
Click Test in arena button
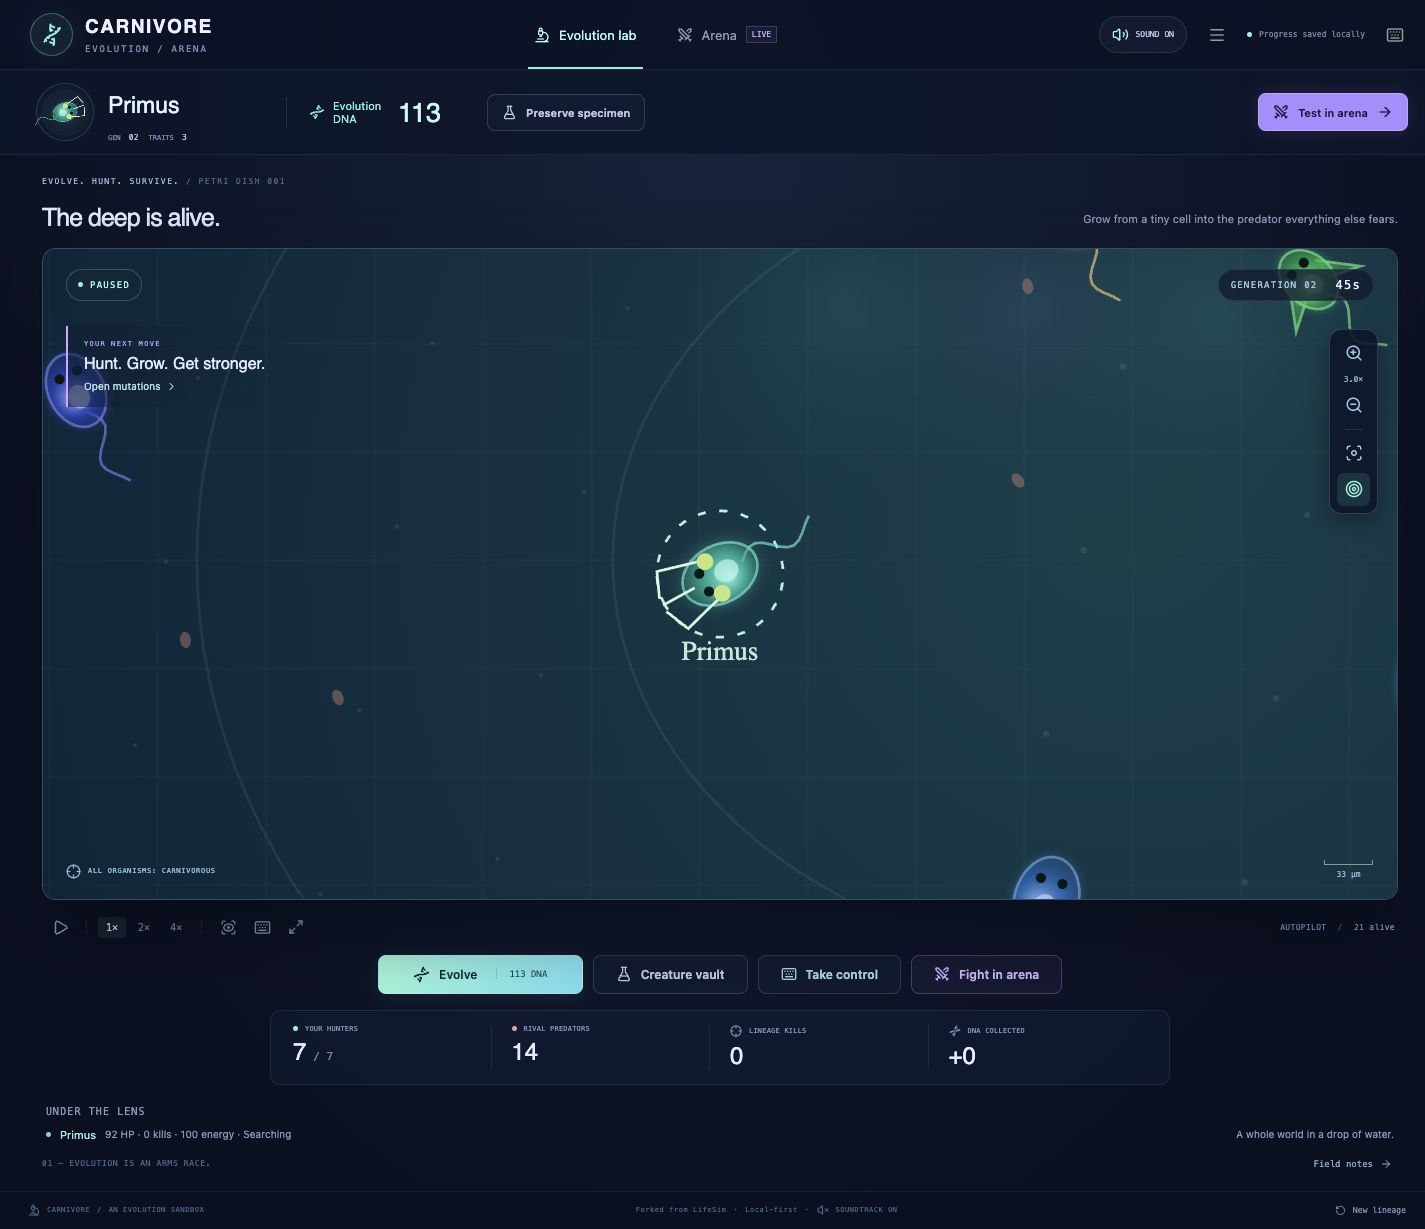point(1333,112)
